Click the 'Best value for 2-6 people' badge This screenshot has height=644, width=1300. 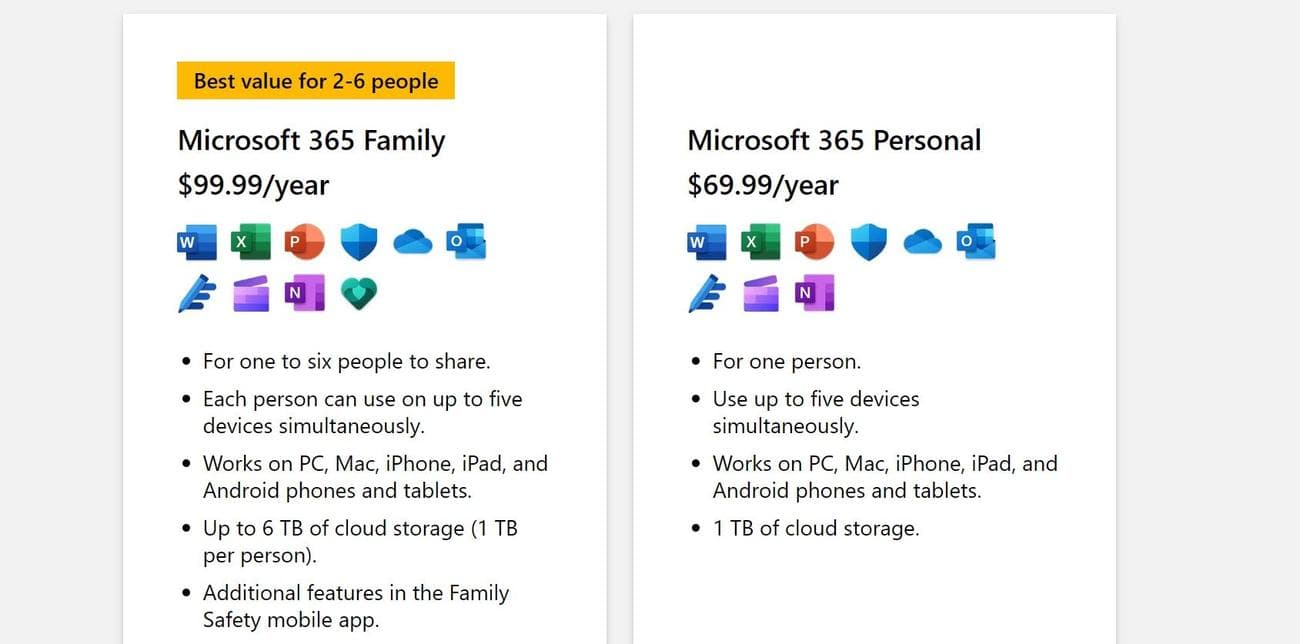click(315, 80)
